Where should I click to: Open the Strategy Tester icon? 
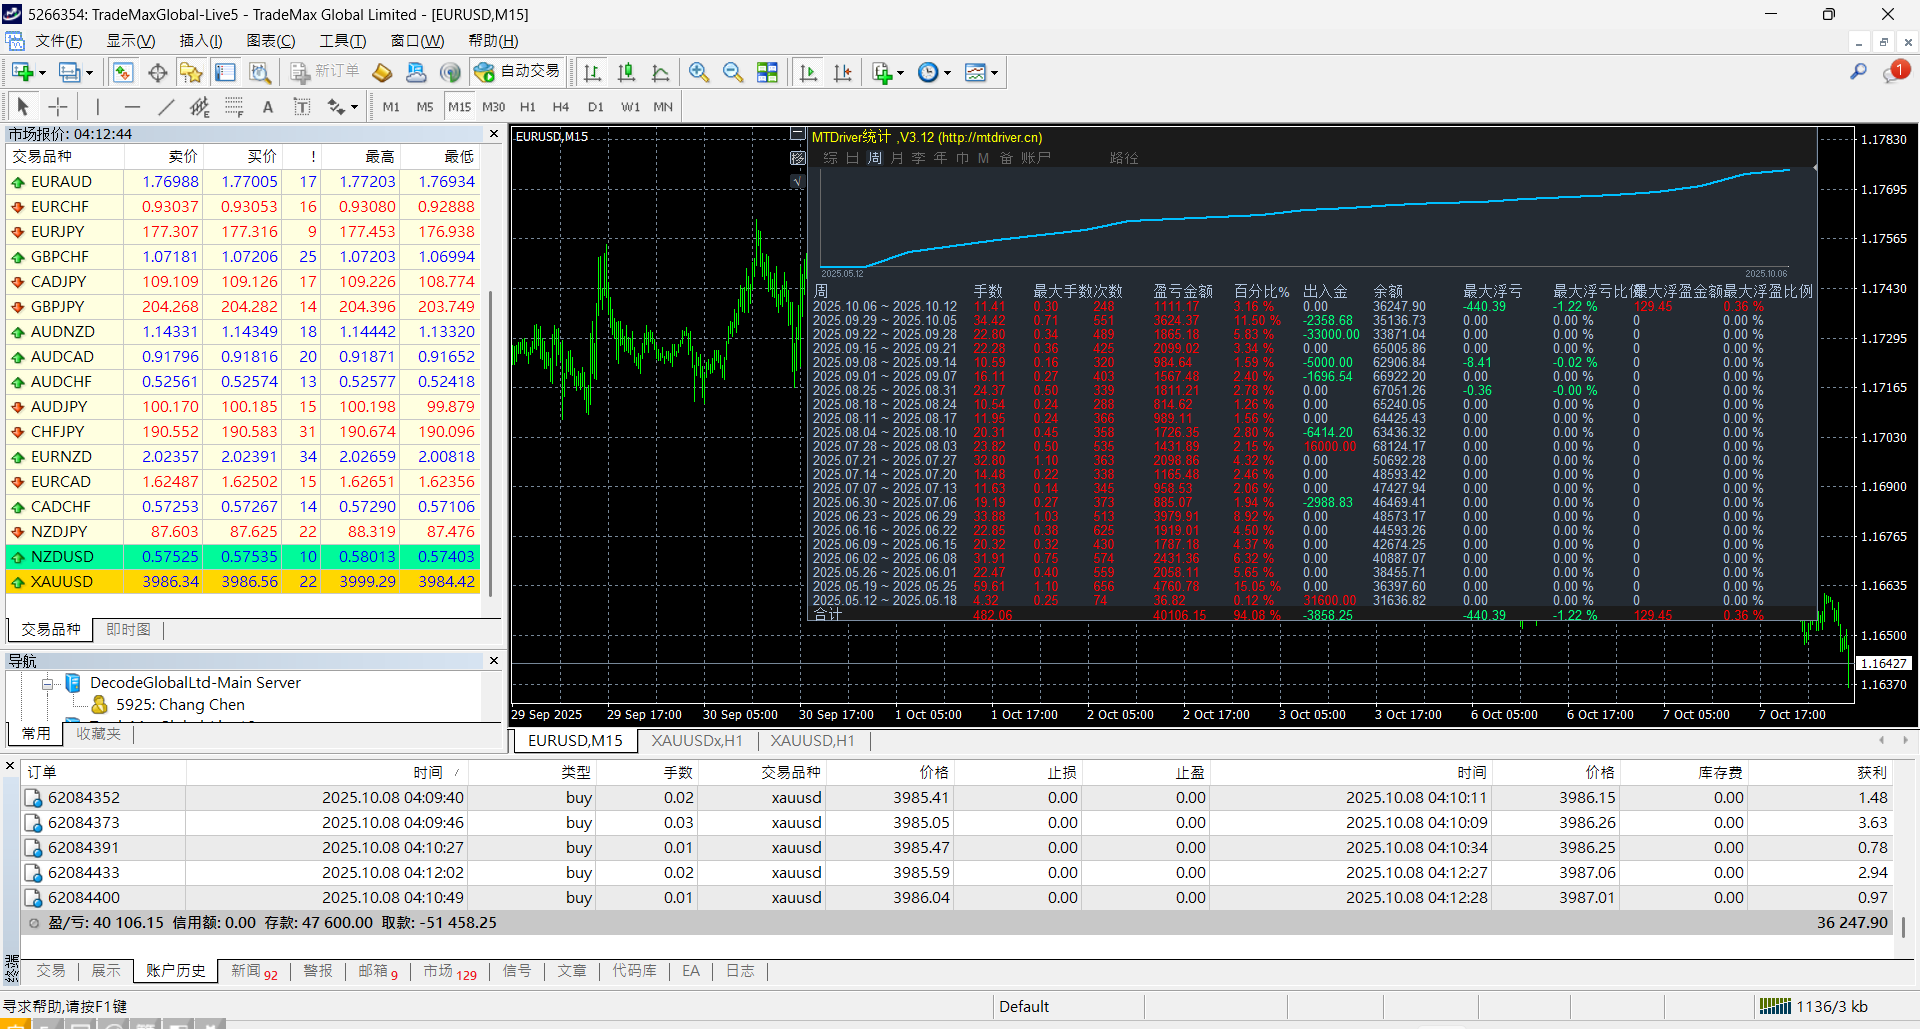[x=260, y=72]
